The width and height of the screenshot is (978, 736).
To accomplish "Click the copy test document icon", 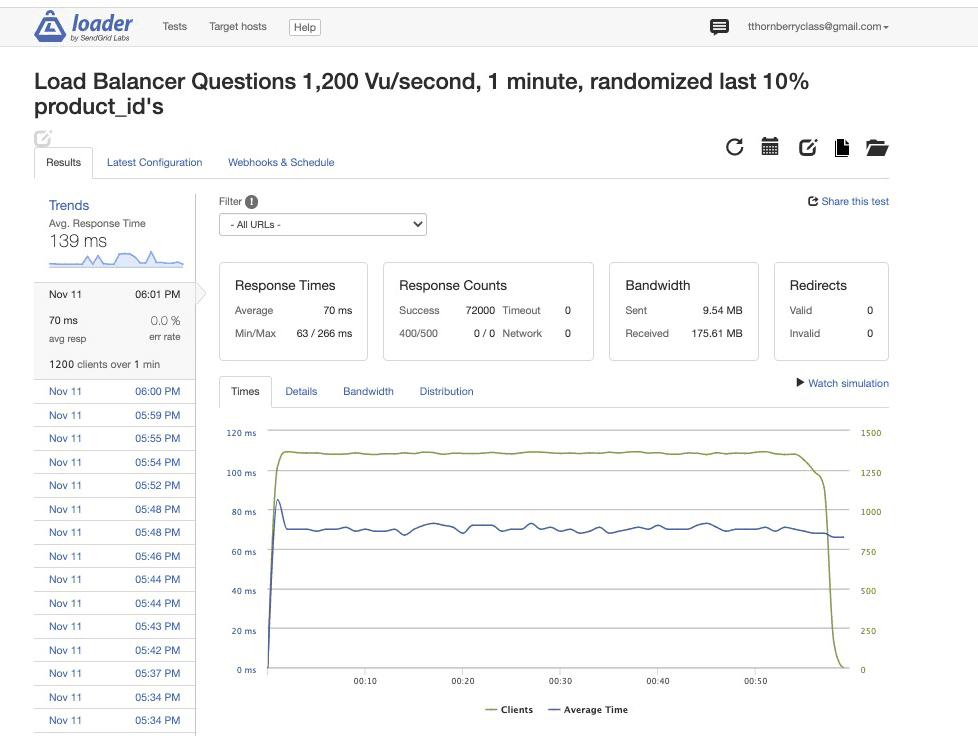I will point(841,148).
